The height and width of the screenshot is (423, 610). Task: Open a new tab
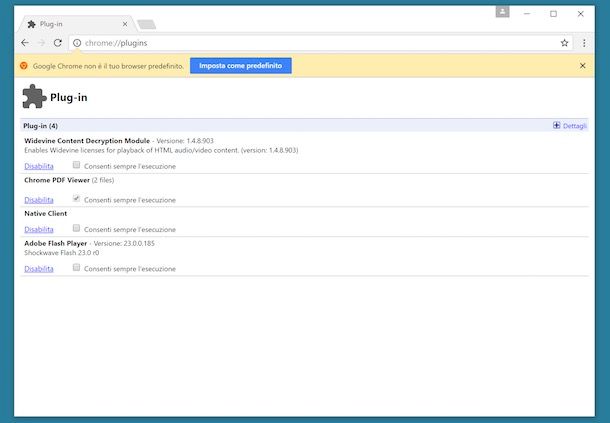point(146,24)
